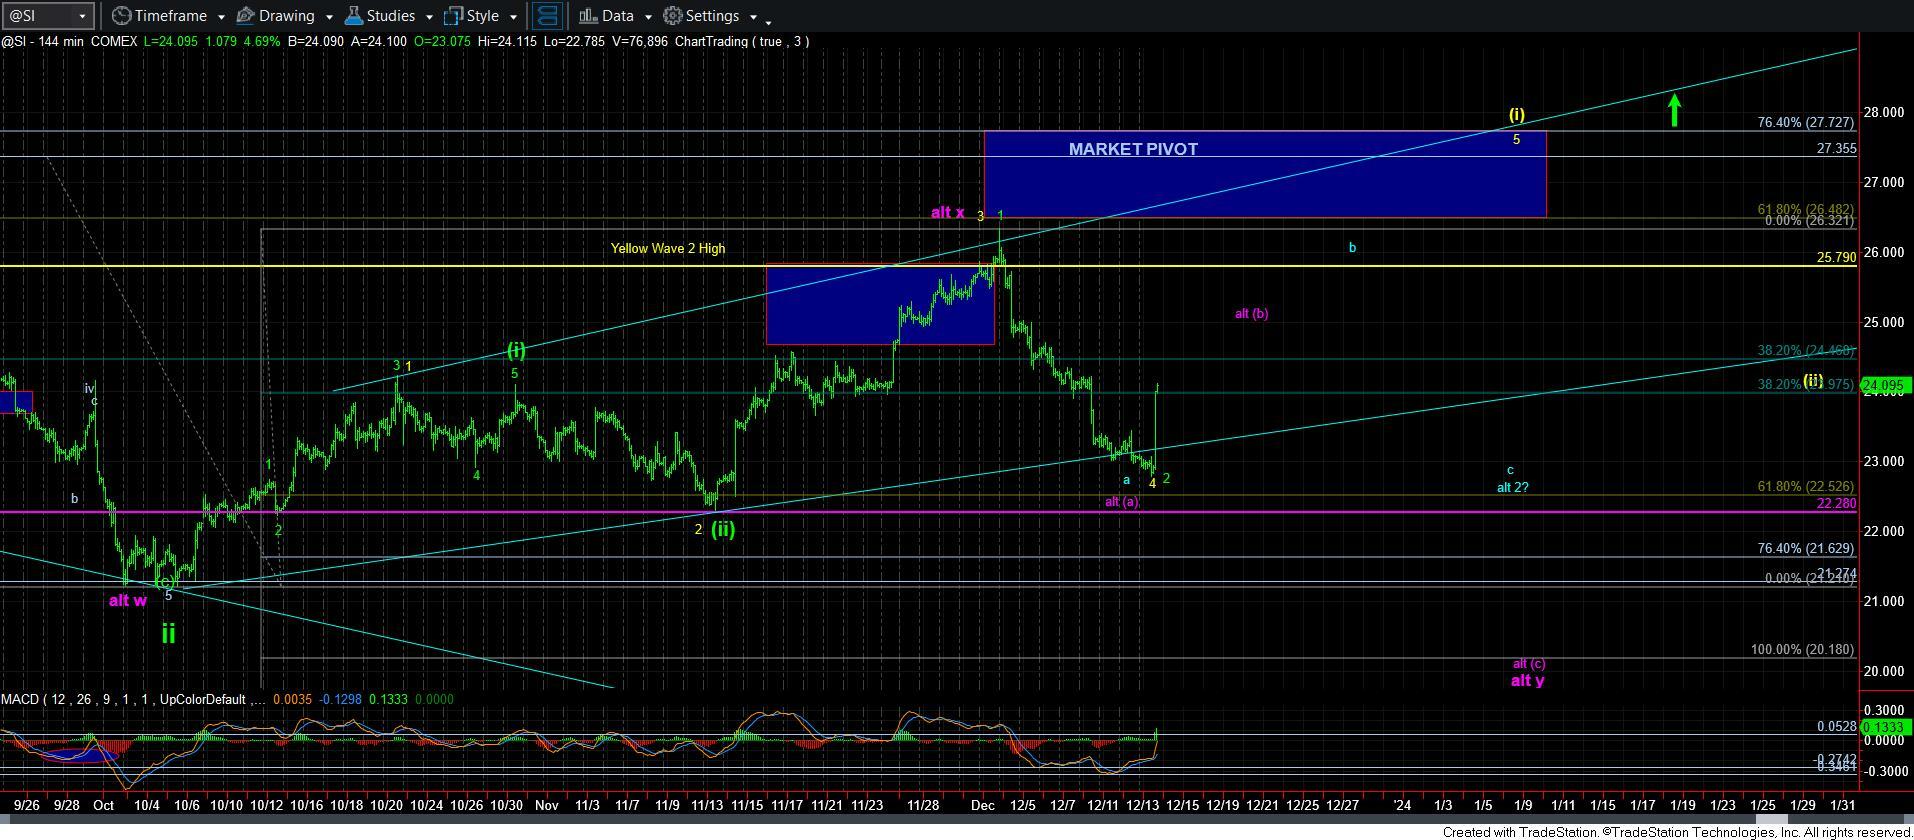Expand the arrow next to Studies
Image resolution: width=1914 pixels, height=840 pixels.
tap(428, 17)
